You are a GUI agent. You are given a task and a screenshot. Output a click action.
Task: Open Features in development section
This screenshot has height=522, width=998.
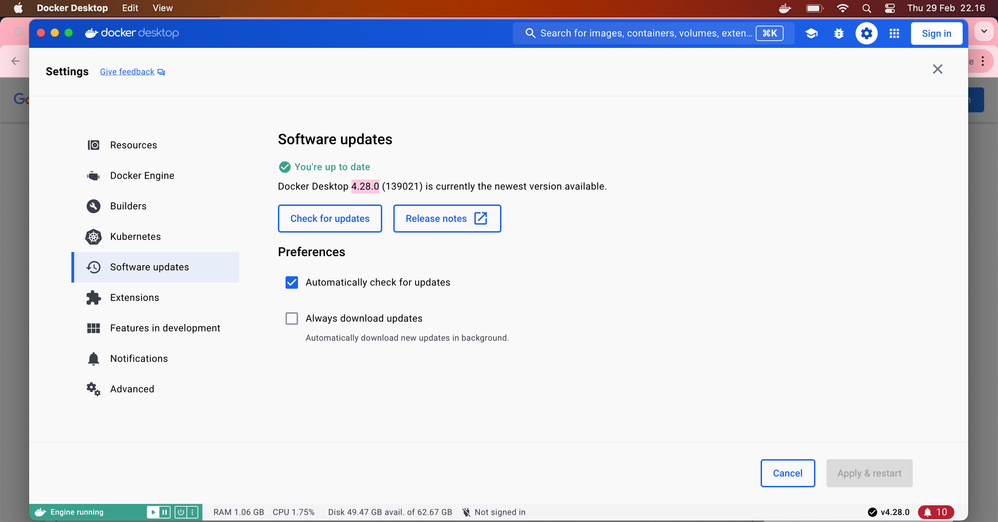coord(156,328)
